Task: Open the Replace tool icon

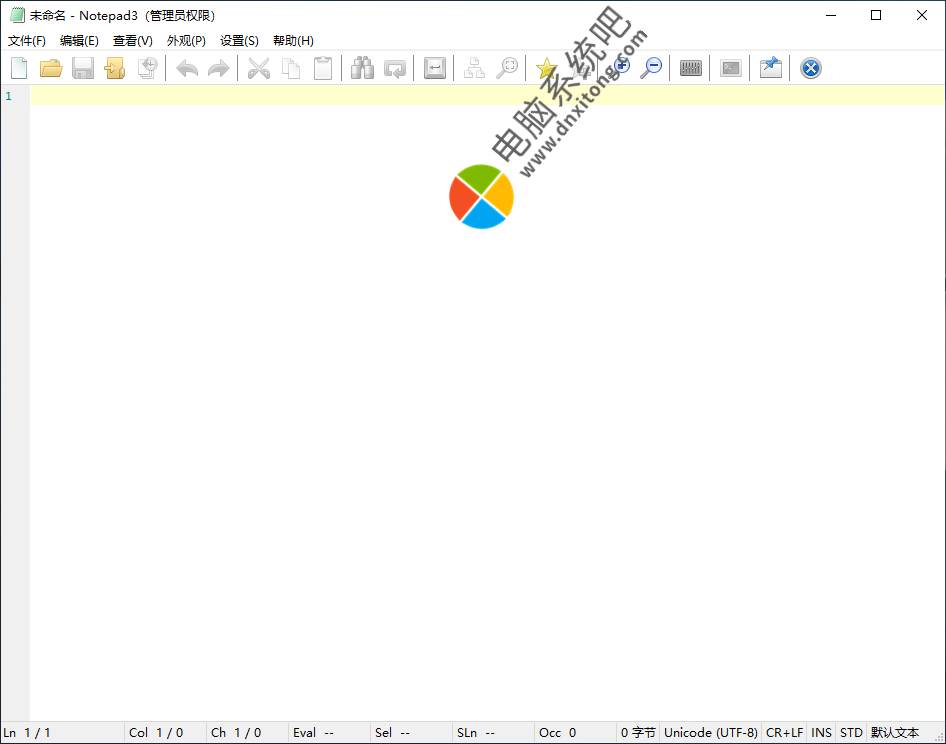Action: 395,68
